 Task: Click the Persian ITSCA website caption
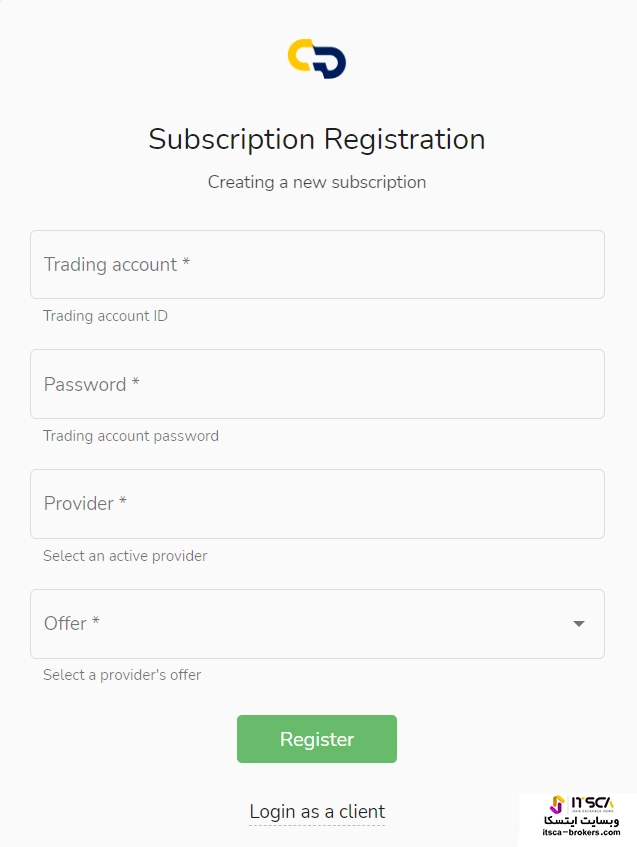click(582, 820)
